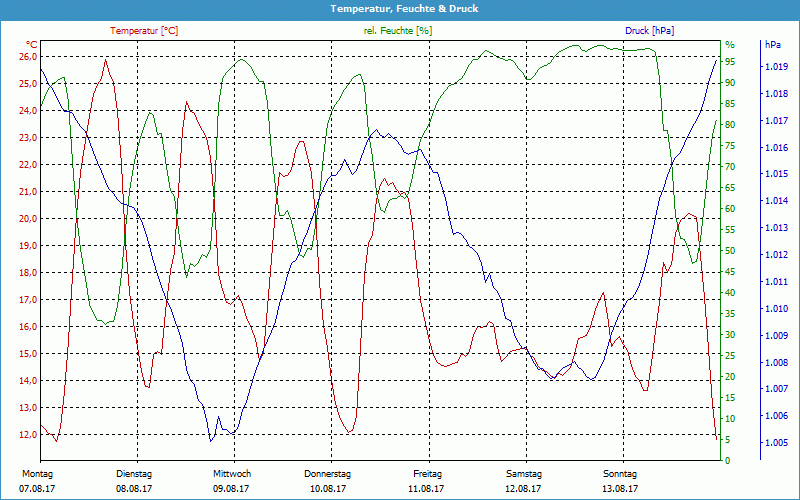Click the 12,0 temperature axis value
This screenshot has height=500, width=800.
click(28, 435)
